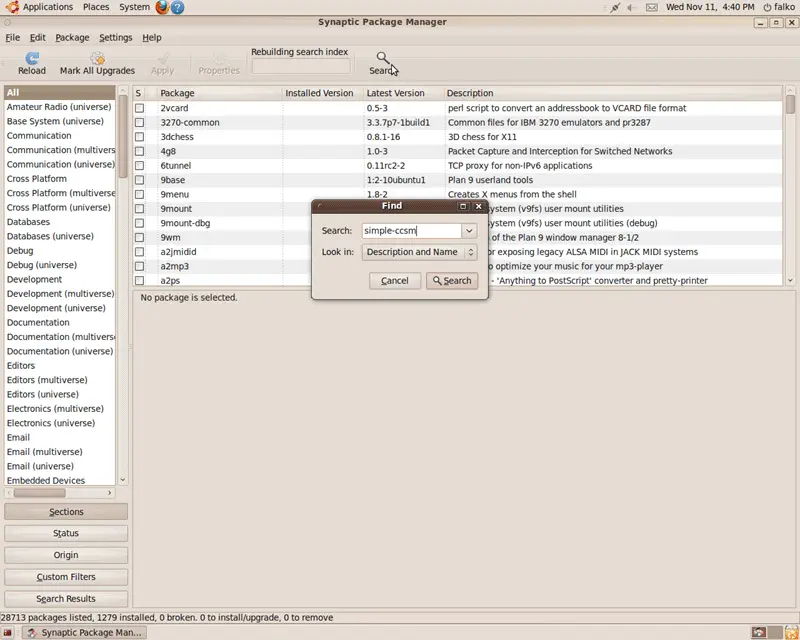Click the show desktop icon in bottom panel
The image size is (800, 640).
pyautogui.click(x=6, y=633)
